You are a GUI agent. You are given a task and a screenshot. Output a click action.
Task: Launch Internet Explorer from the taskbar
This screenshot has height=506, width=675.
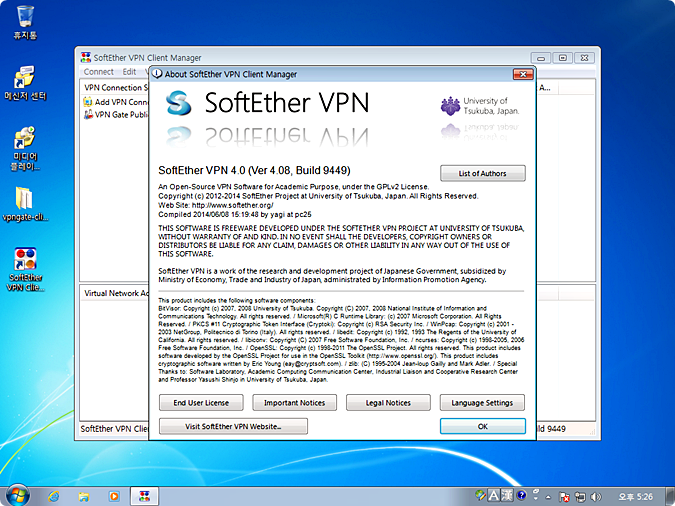(x=54, y=497)
